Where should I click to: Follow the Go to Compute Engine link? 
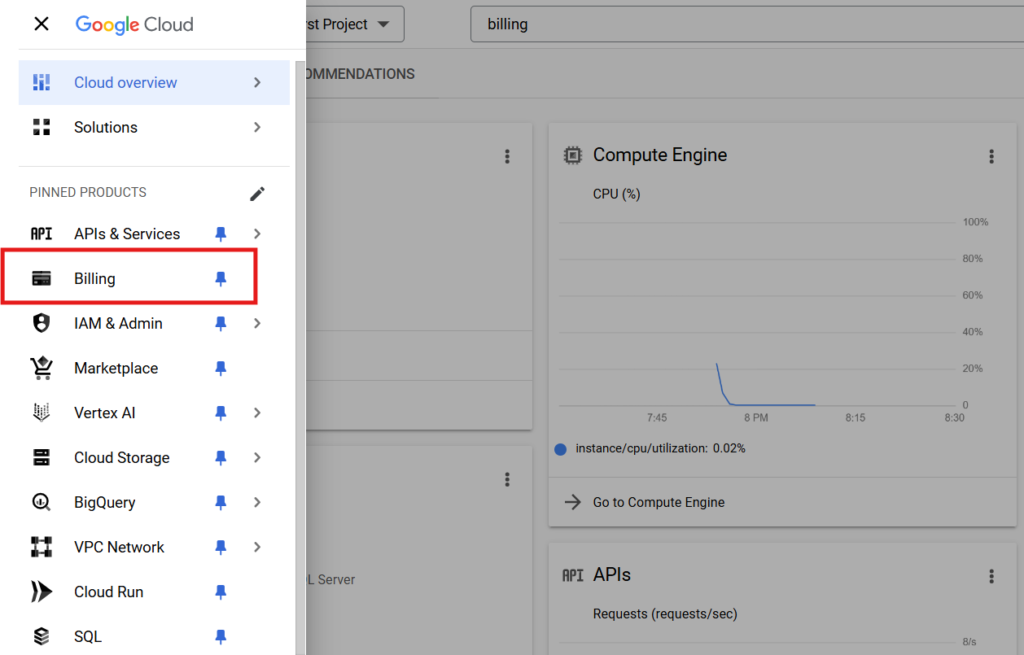coord(658,502)
